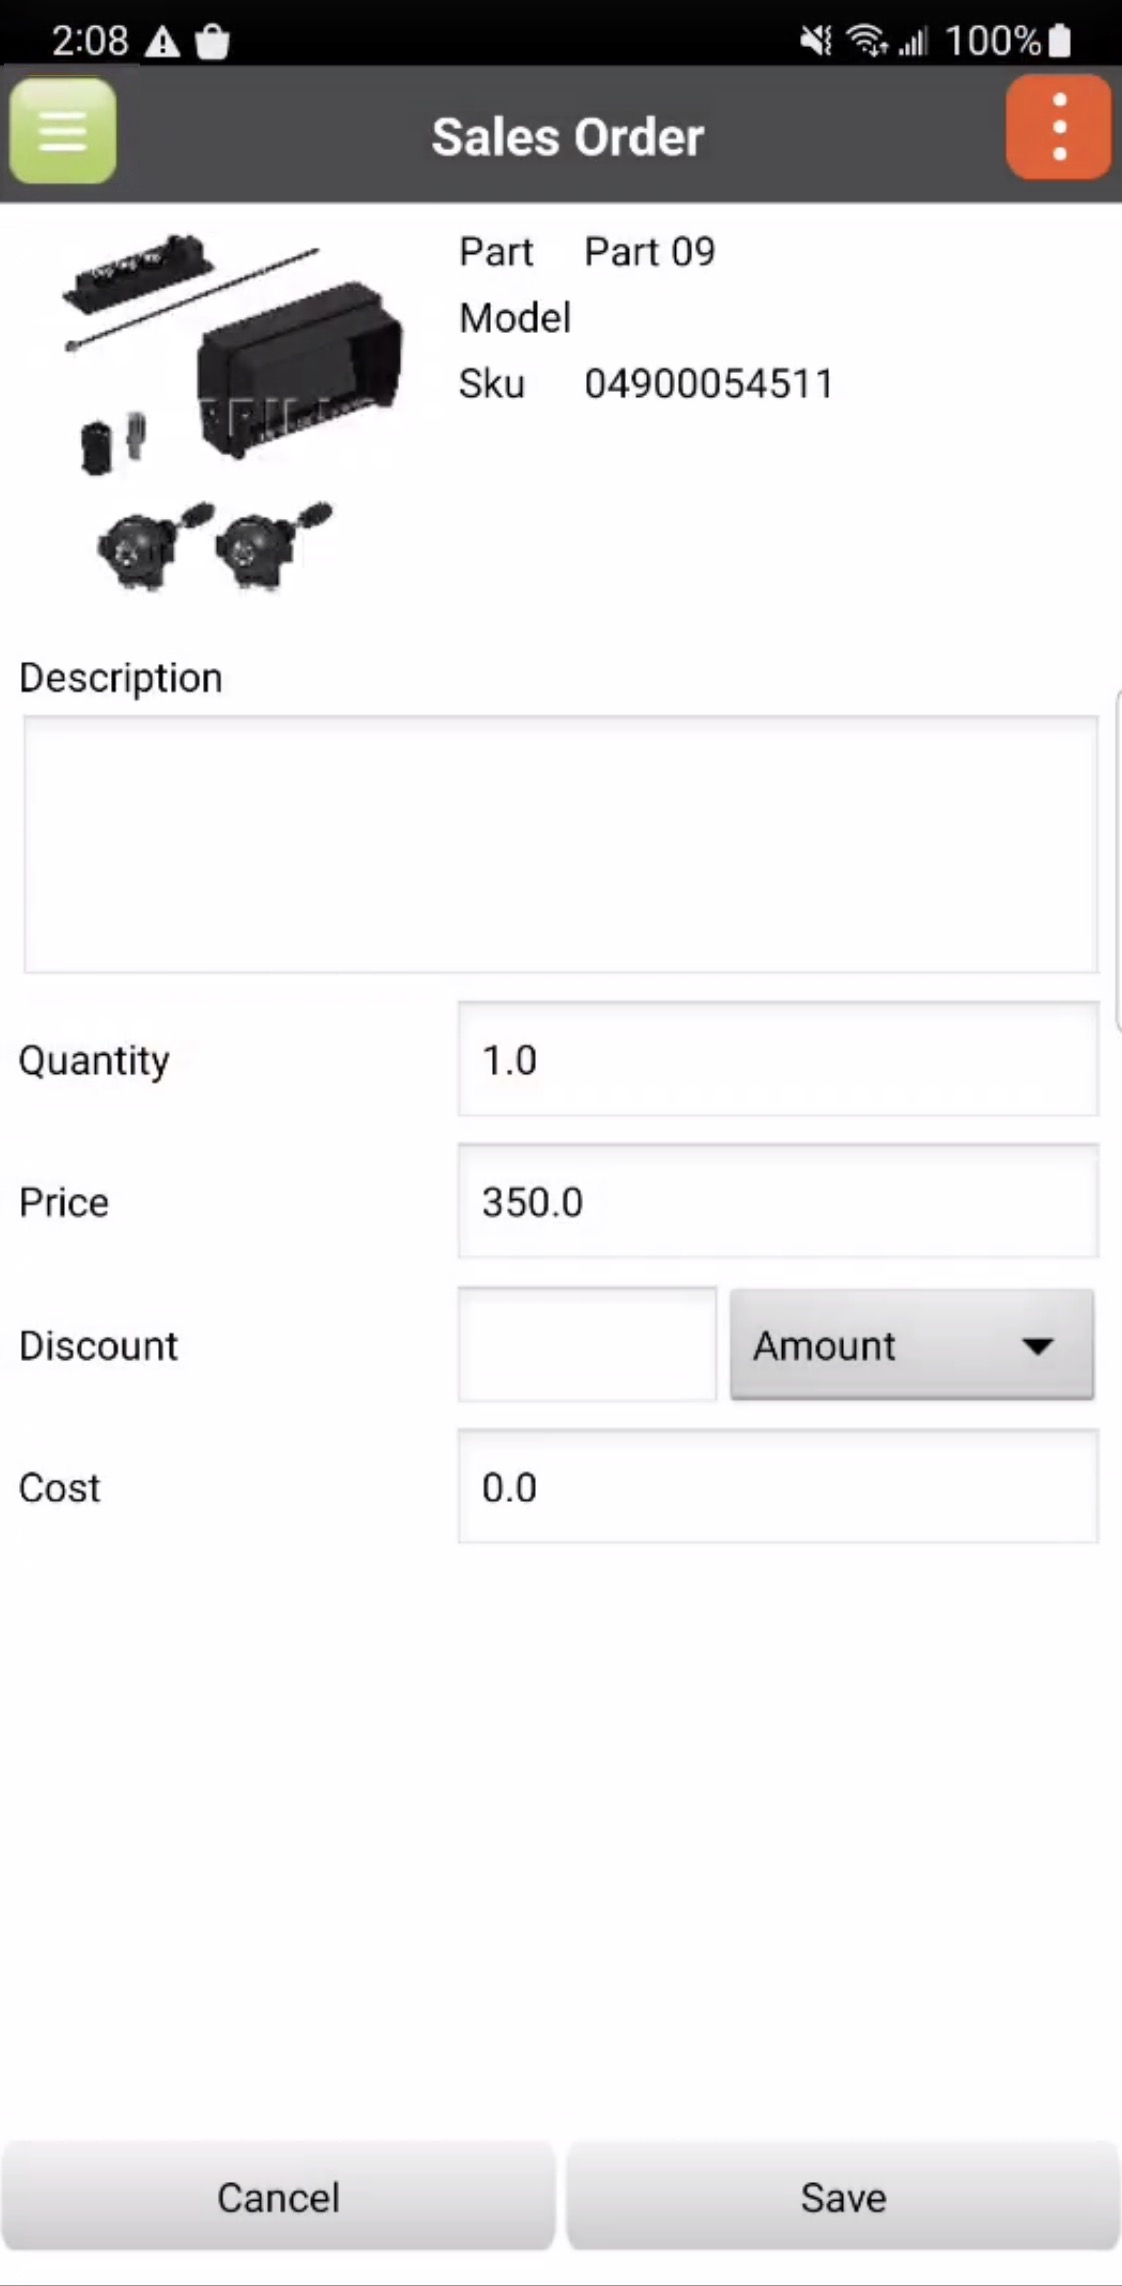Viewport: 1122px width, 2286px height.
Task: Tap the muted sound status icon
Action: pos(816,41)
